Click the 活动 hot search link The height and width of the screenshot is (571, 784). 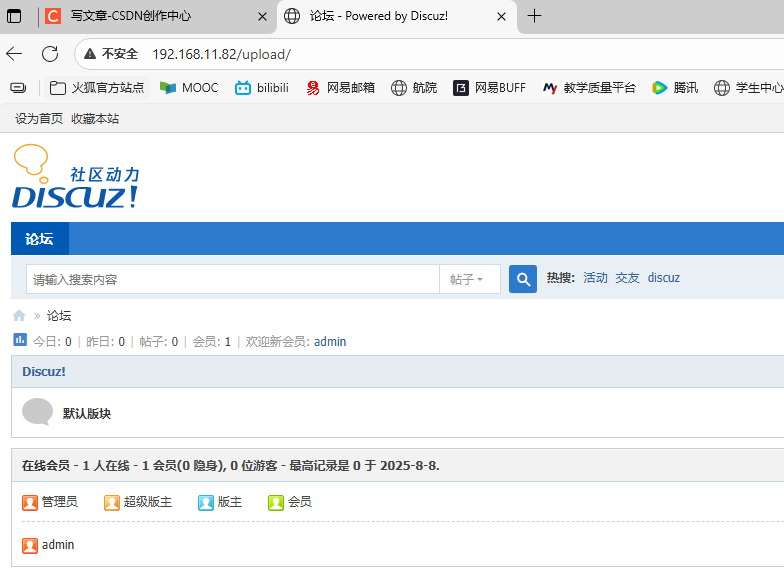click(x=595, y=278)
